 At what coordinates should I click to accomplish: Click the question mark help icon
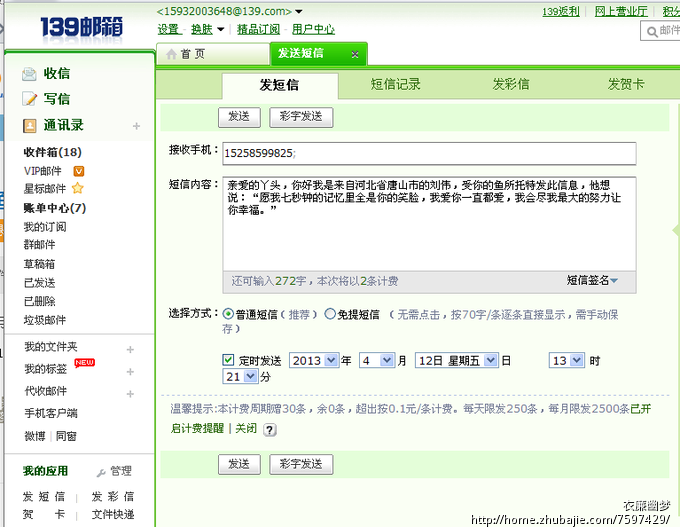270,430
